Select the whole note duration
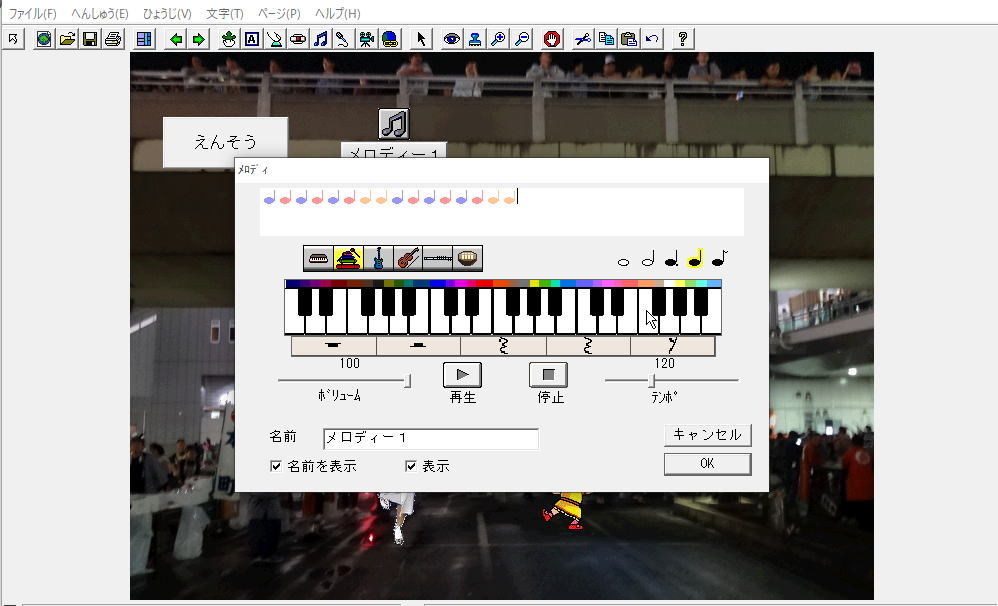This screenshot has height=606, width=998. coord(624,261)
